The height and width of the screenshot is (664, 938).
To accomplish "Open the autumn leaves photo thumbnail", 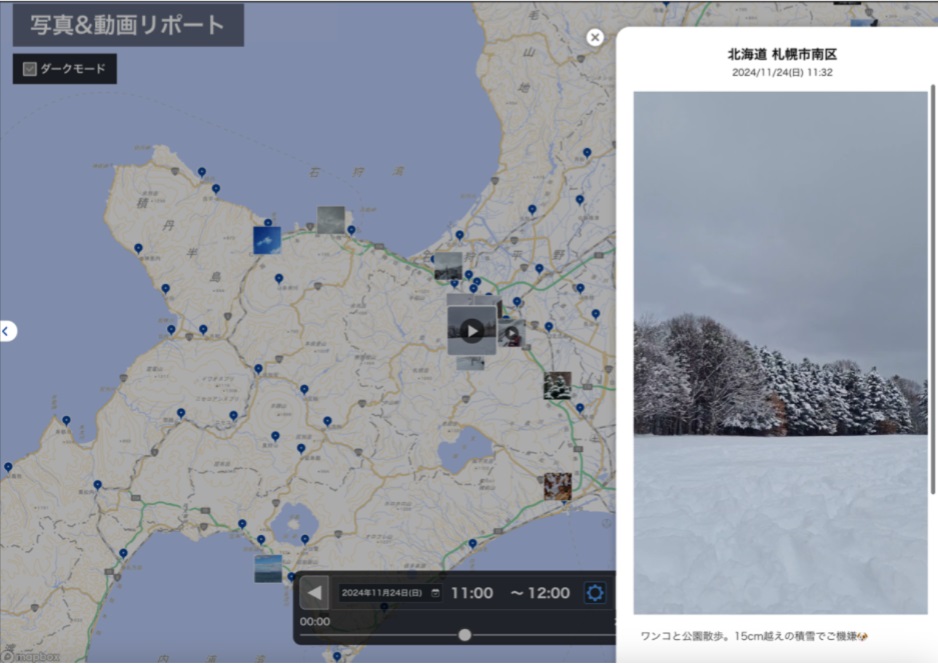I will click(557, 487).
